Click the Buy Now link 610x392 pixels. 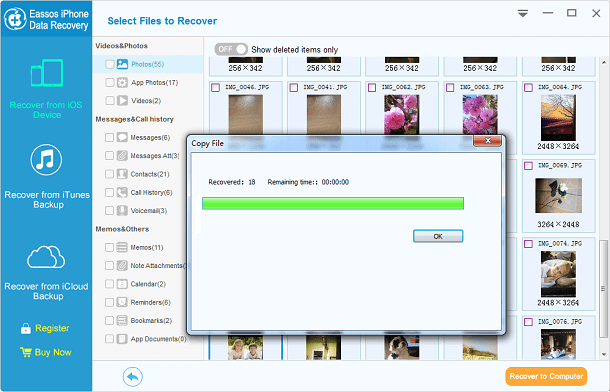[x=53, y=352]
